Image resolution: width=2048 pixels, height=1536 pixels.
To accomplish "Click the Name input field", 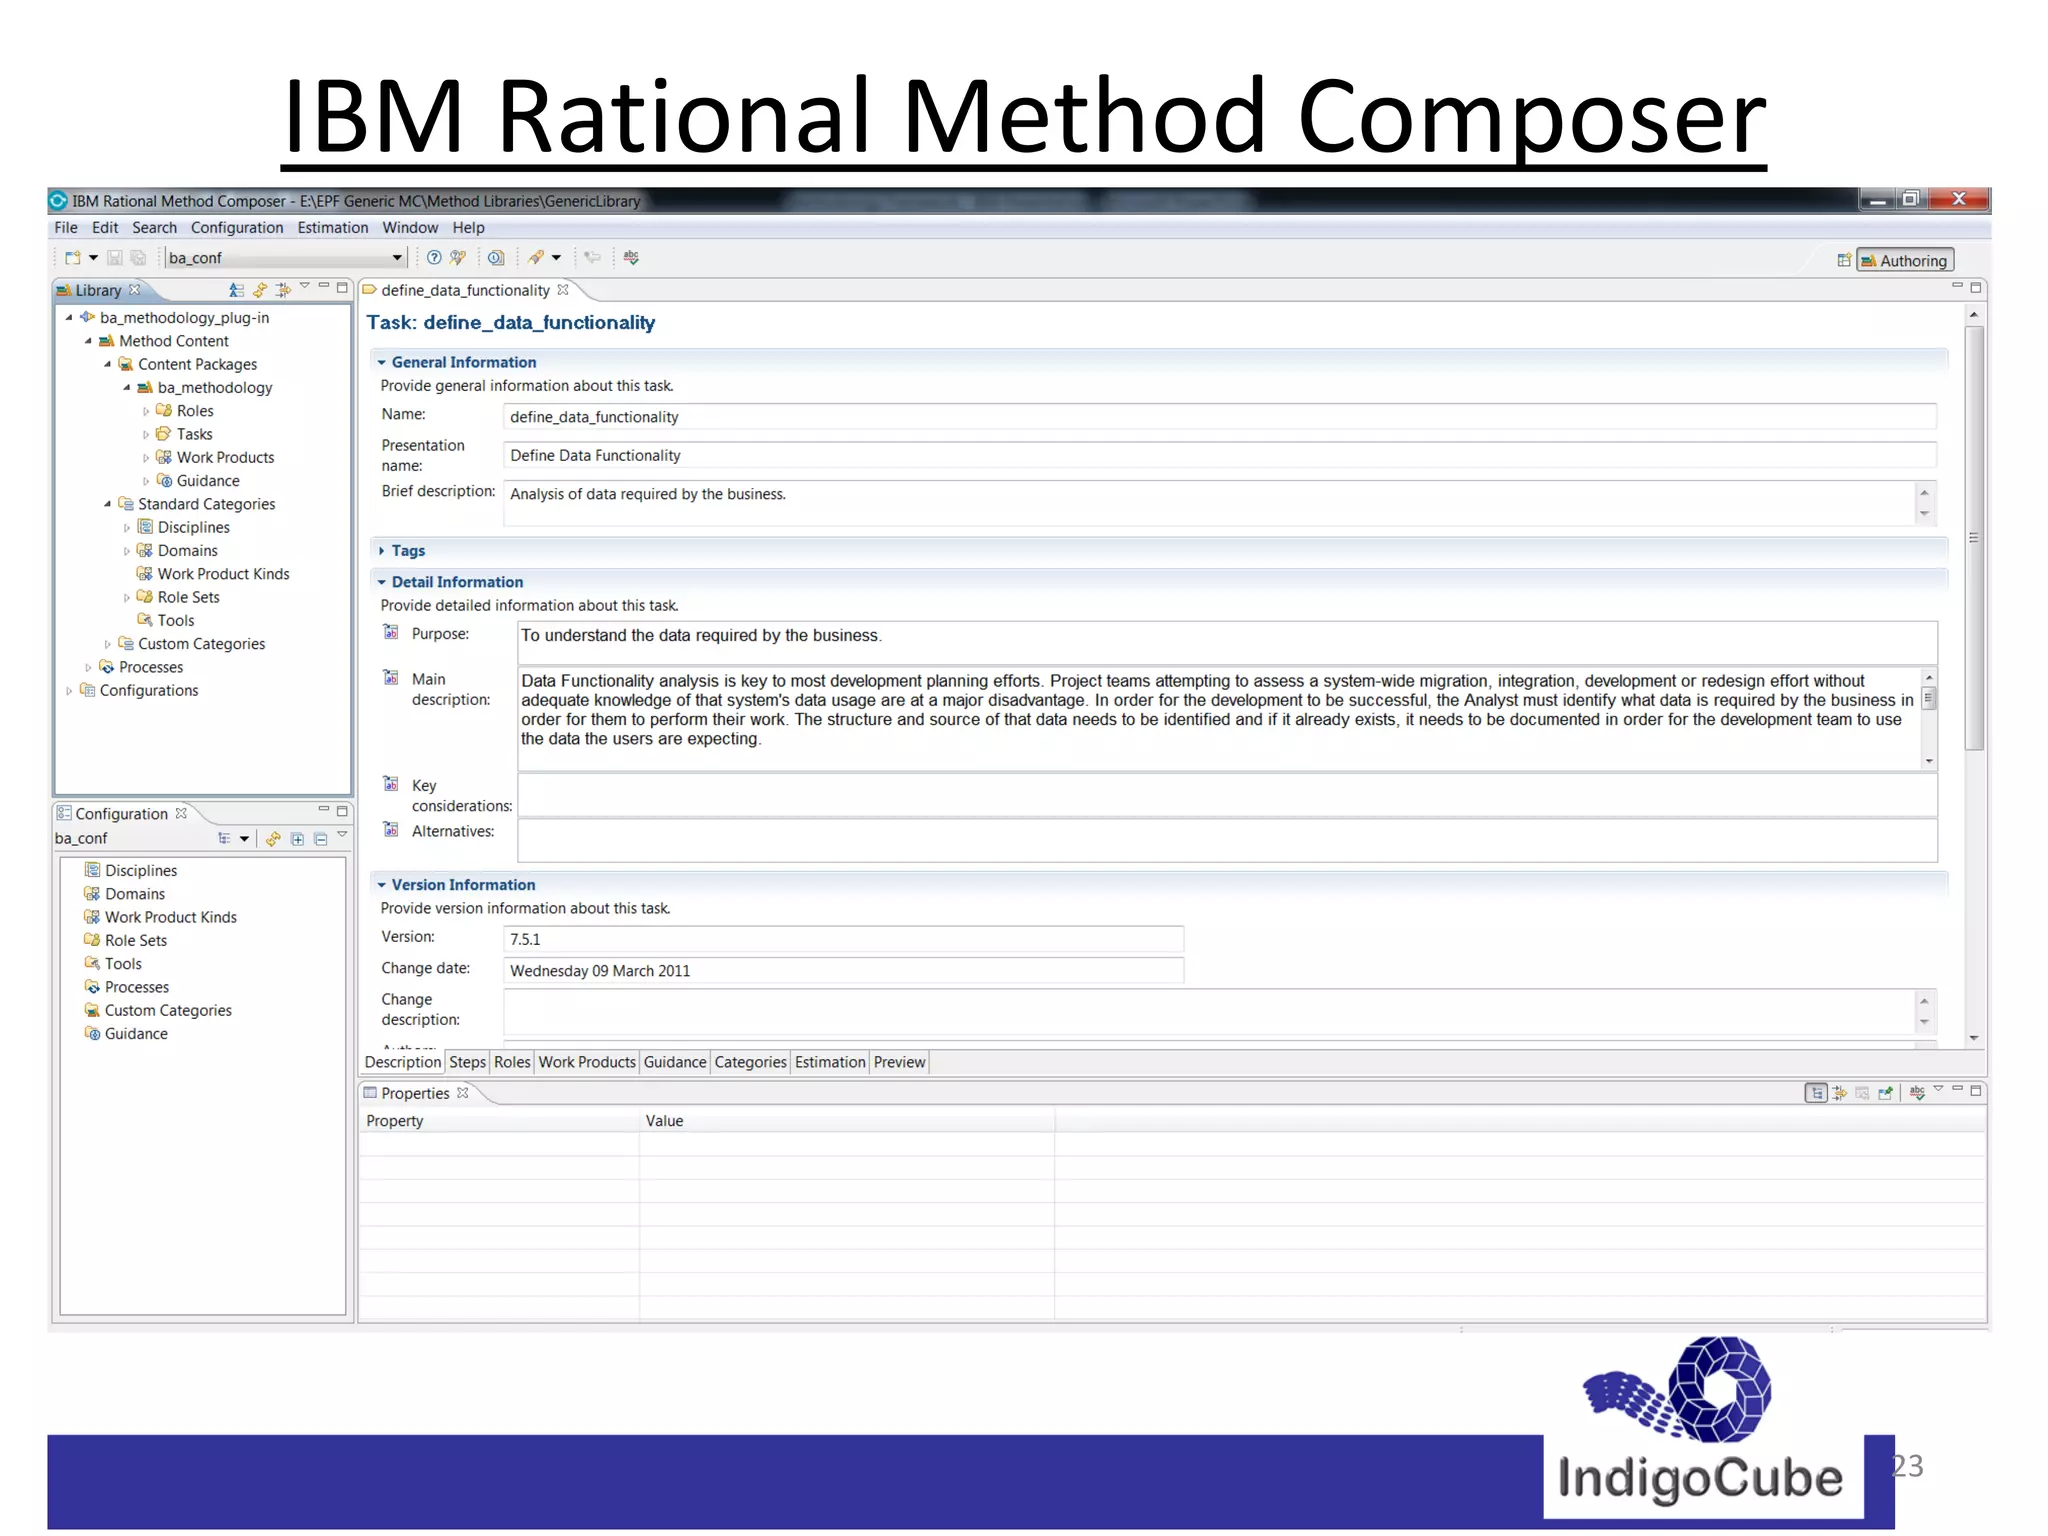I will coord(1220,417).
